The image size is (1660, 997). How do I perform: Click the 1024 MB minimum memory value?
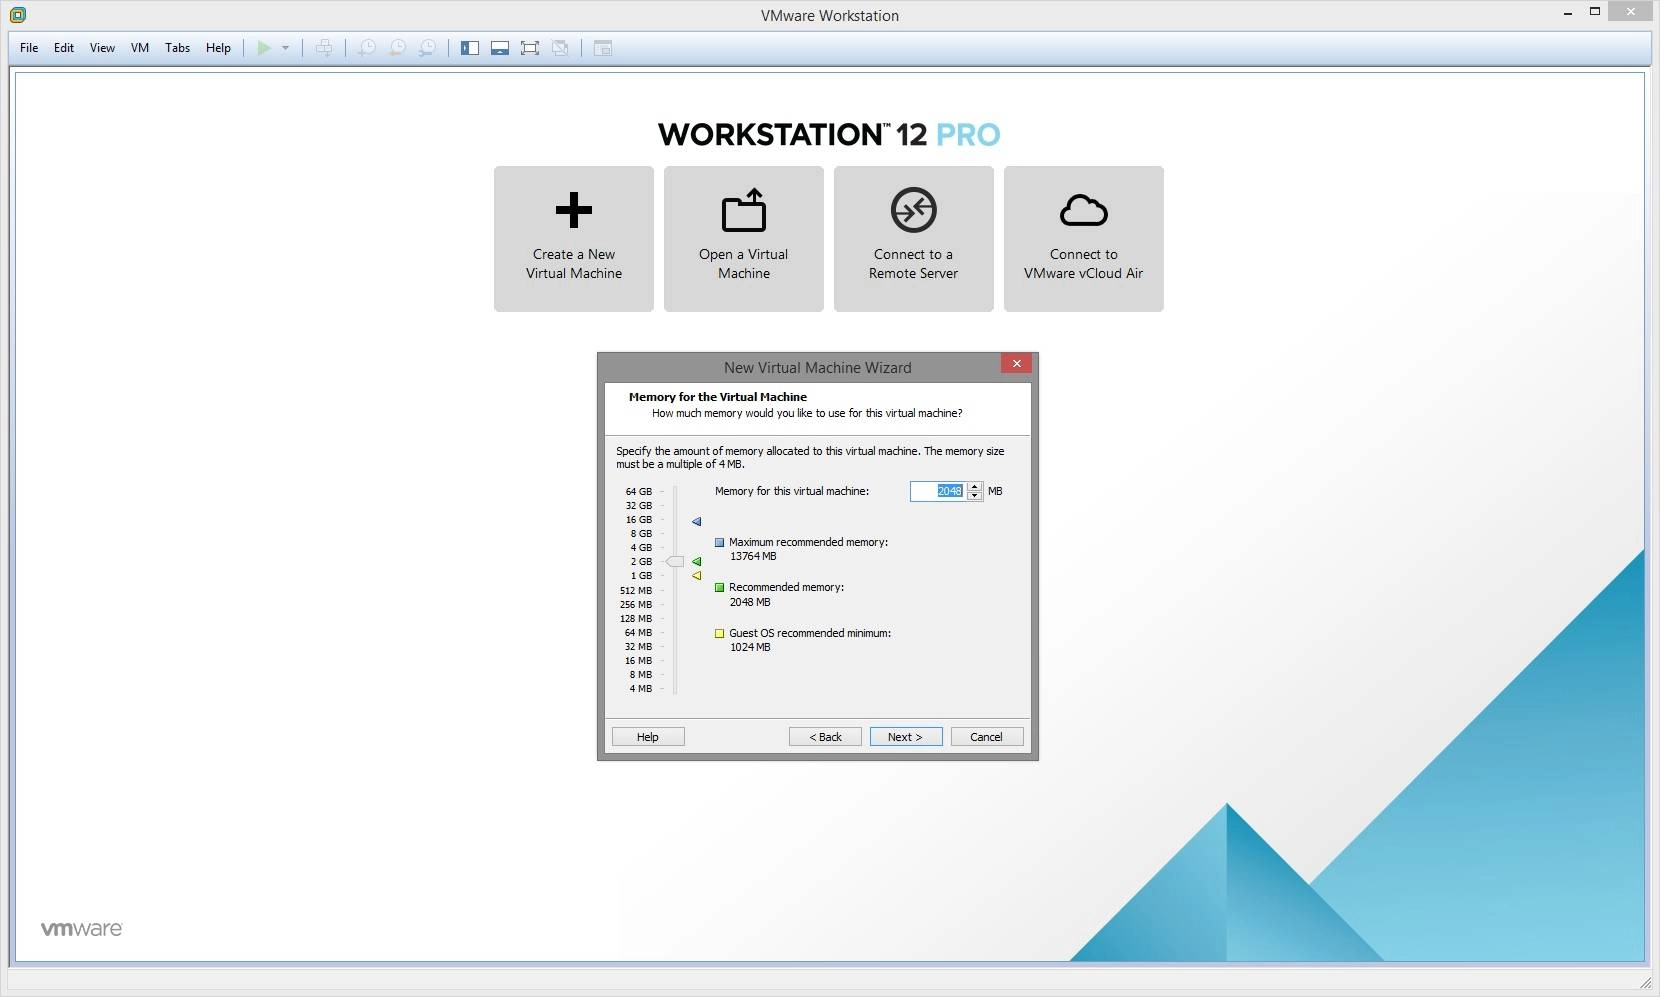[750, 647]
